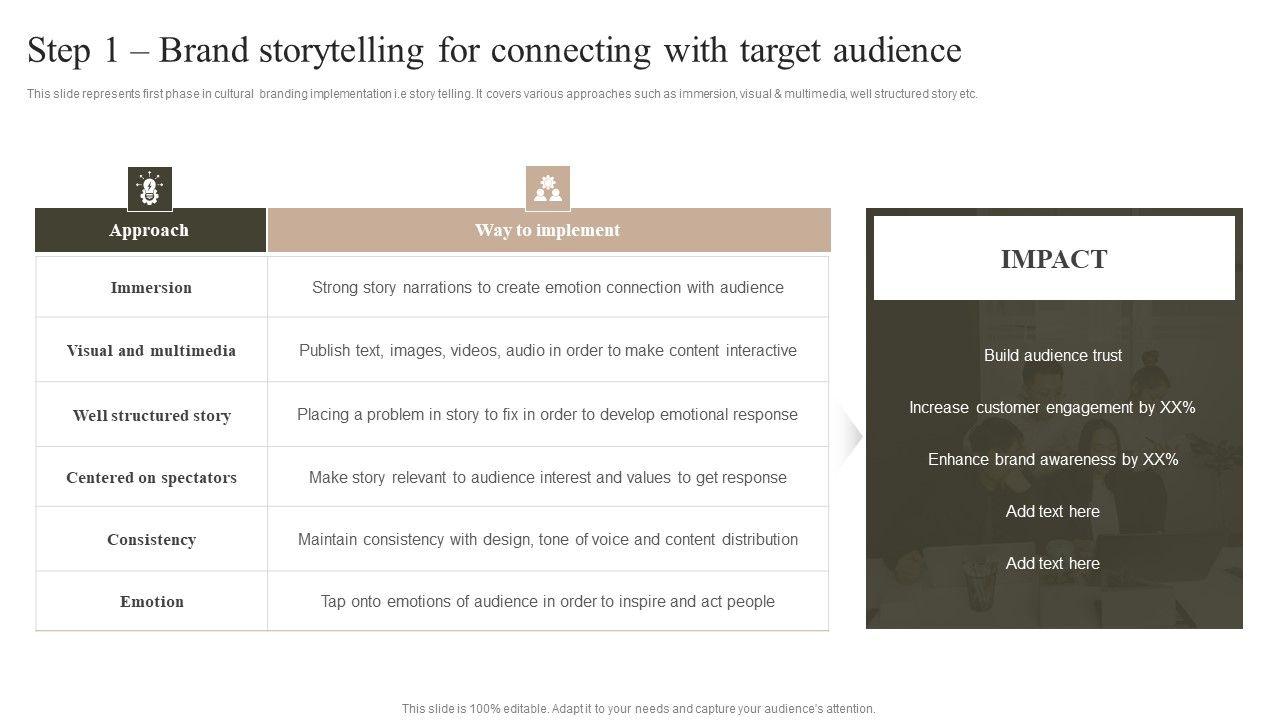Select the slide title about brand storytelling

coord(494,49)
